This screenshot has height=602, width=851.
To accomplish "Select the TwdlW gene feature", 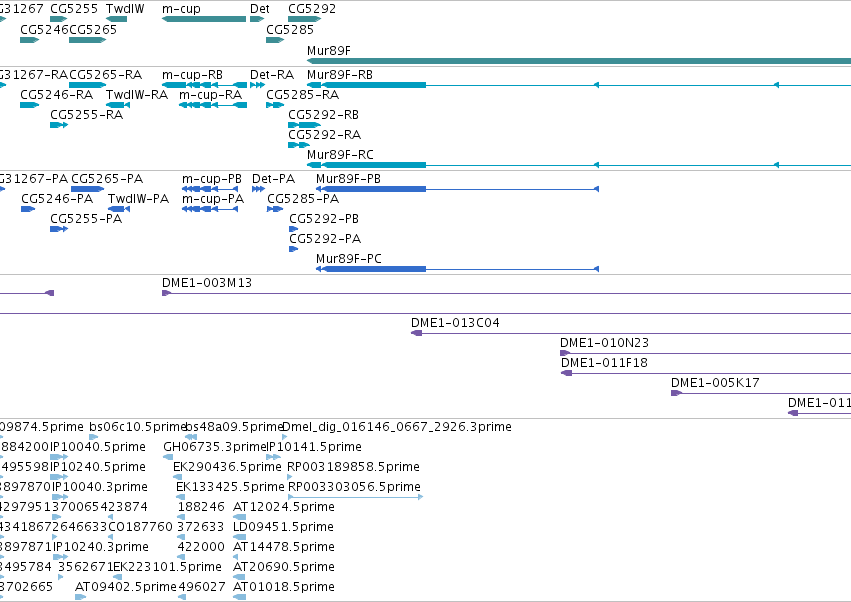I will tap(116, 19).
